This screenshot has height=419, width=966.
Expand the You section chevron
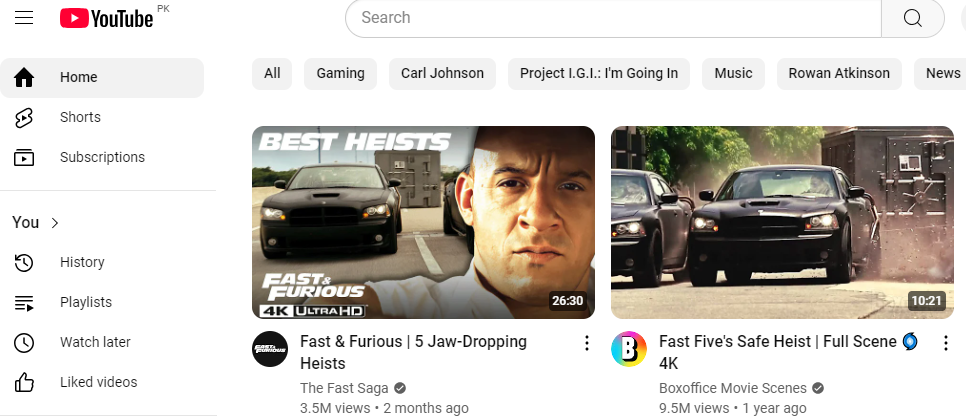point(55,223)
